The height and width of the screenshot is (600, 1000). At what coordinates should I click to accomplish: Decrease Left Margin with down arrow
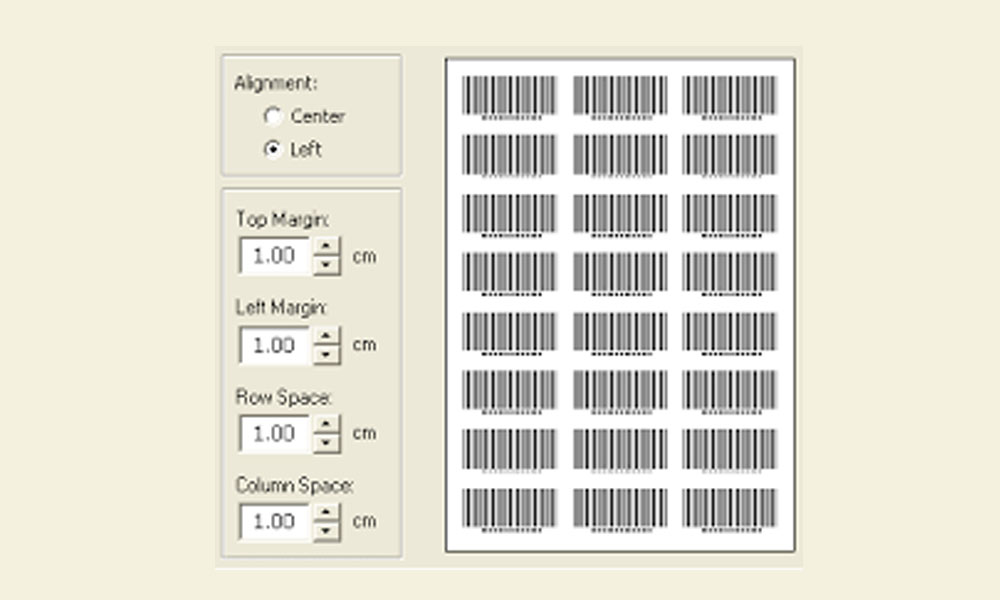pyautogui.click(x=327, y=355)
